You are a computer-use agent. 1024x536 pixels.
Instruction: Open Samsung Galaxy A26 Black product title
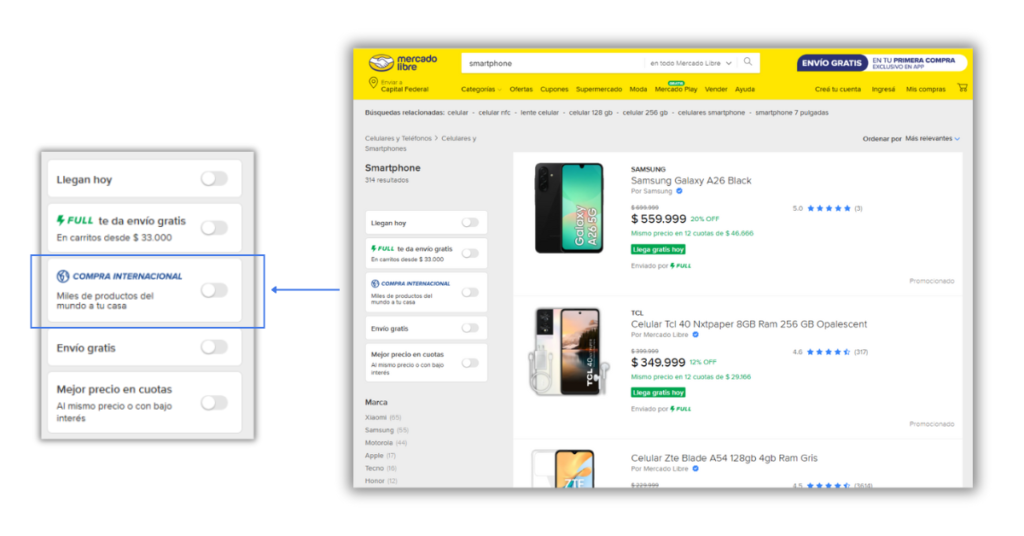(x=691, y=181)
